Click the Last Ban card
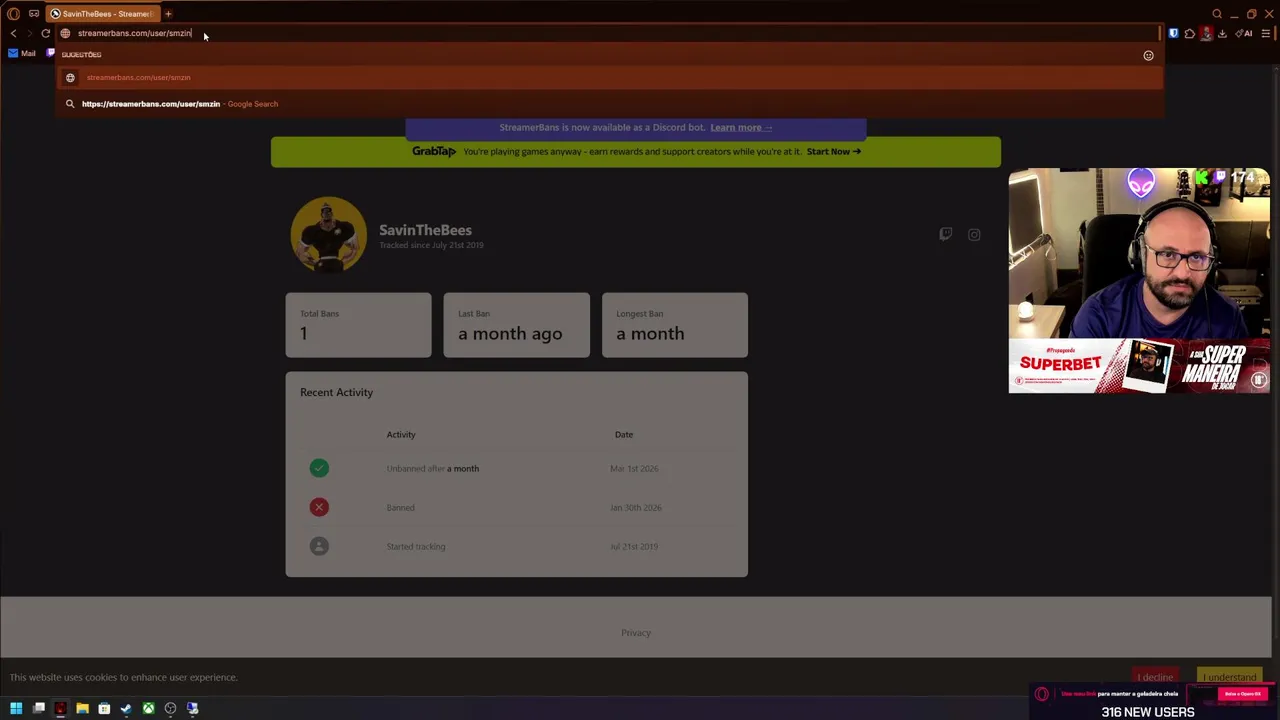1280x720 pixels. coord(516,325)
